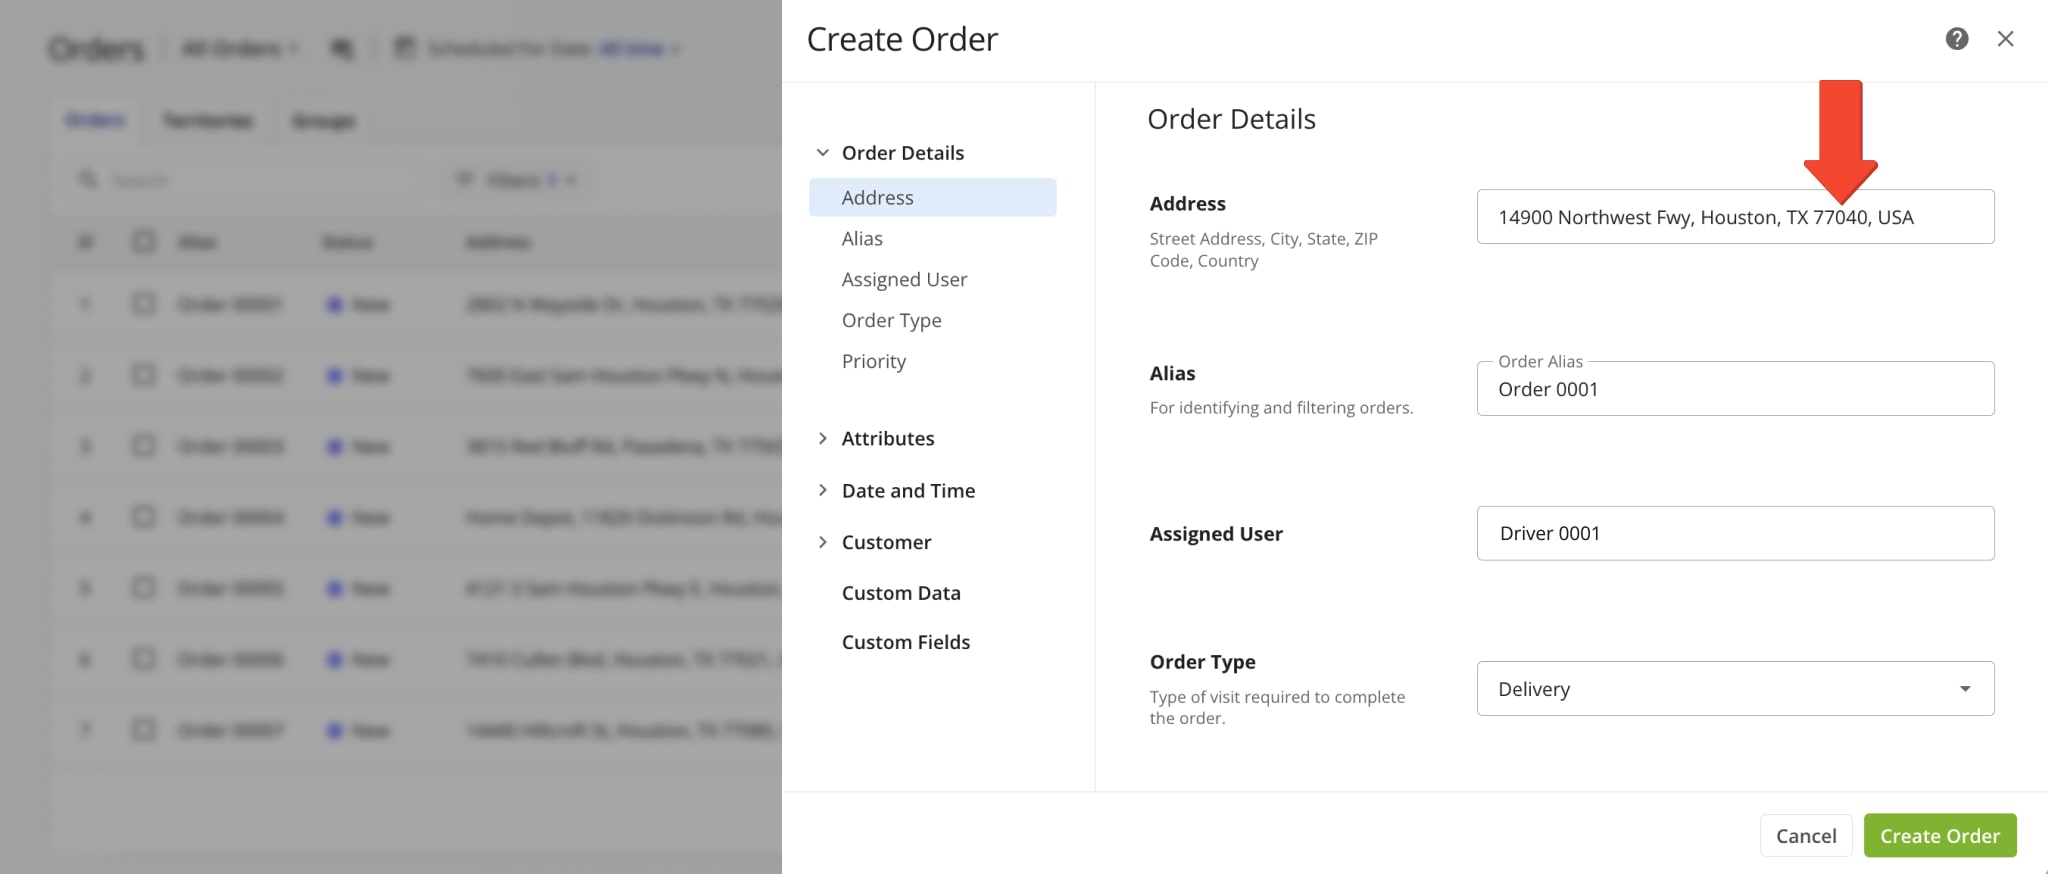Tick the checkbox for order row 6
Image resolution: width=2048 pixels, height=874 pixels.
[144, 658]
